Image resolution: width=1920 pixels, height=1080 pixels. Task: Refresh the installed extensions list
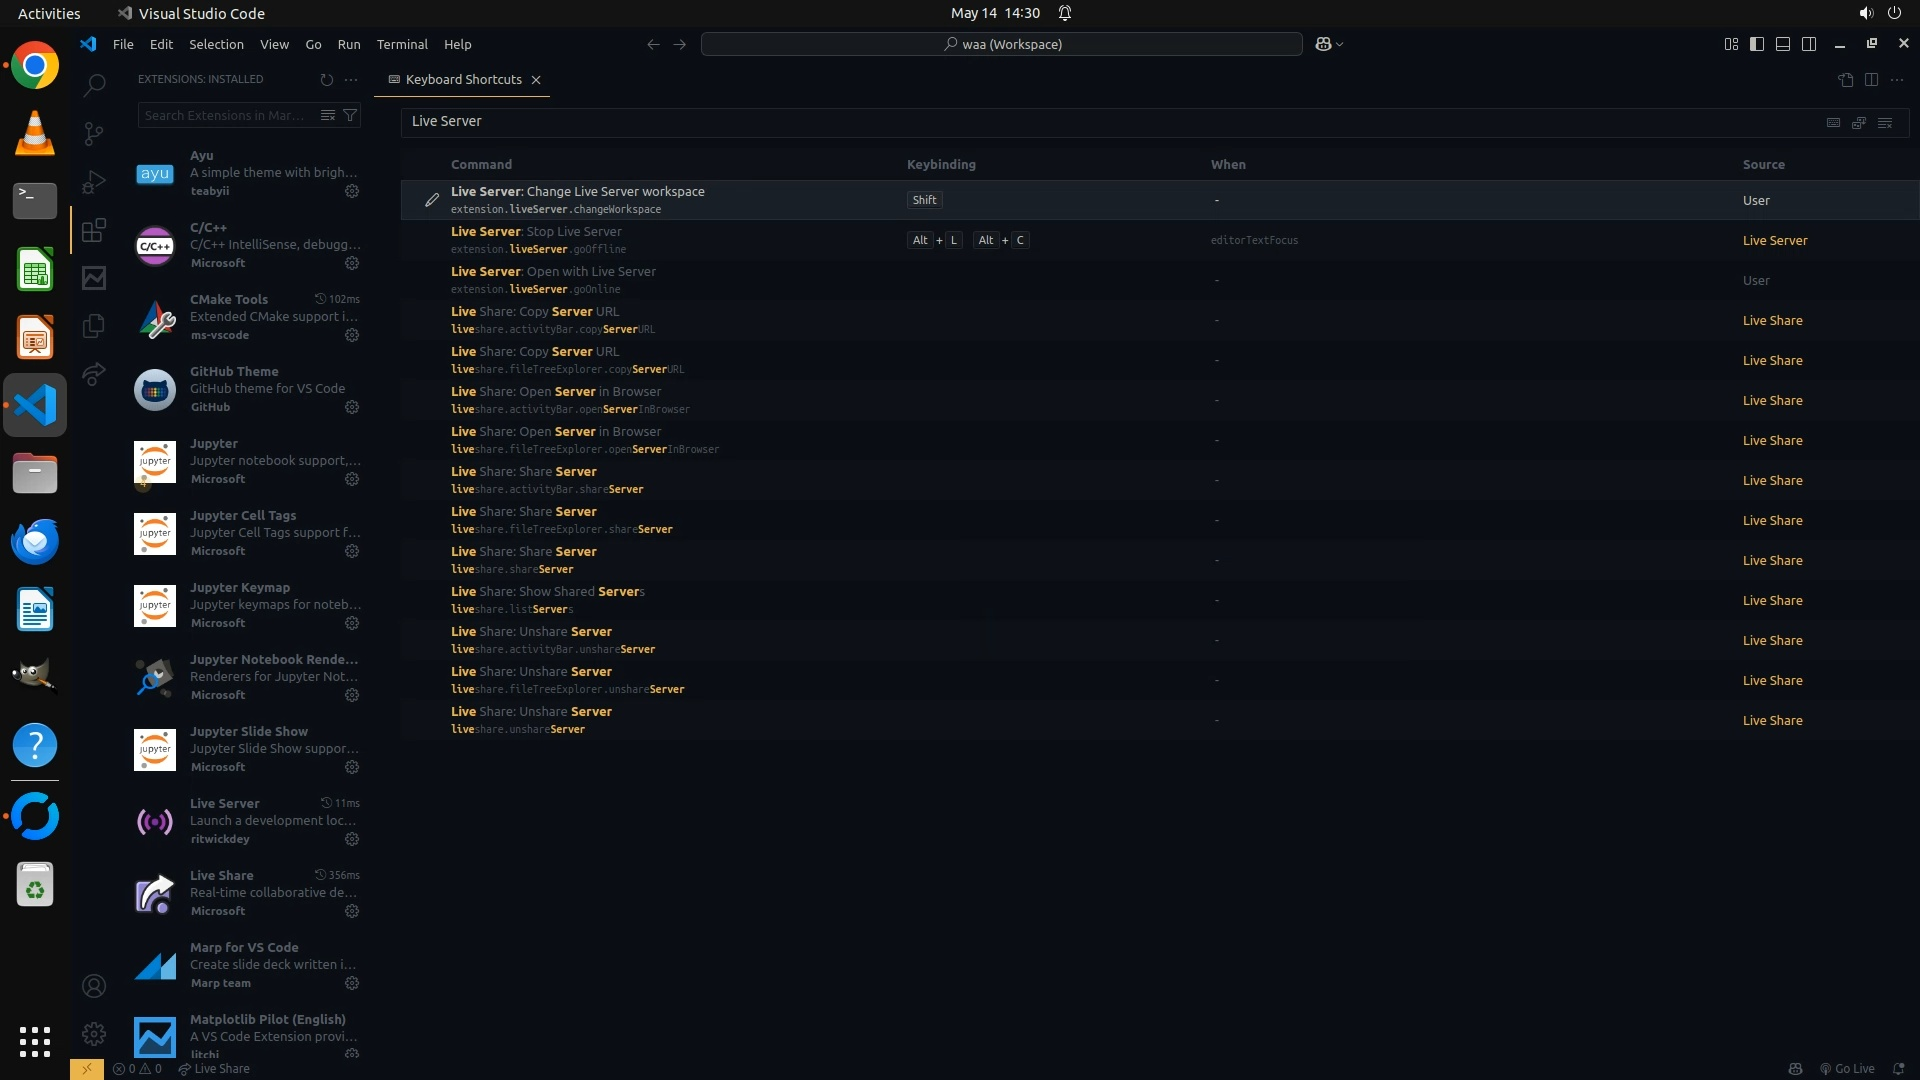tap(326, 80)
